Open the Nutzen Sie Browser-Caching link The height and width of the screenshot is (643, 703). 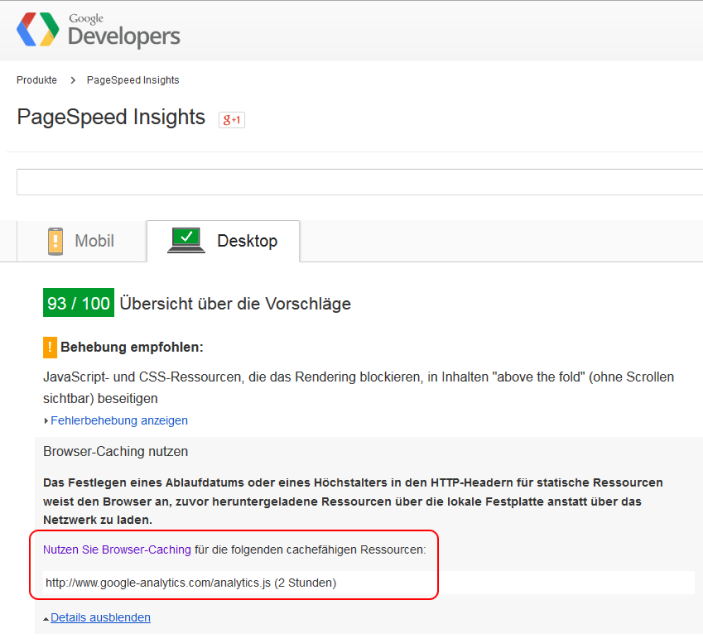point(117,550)
